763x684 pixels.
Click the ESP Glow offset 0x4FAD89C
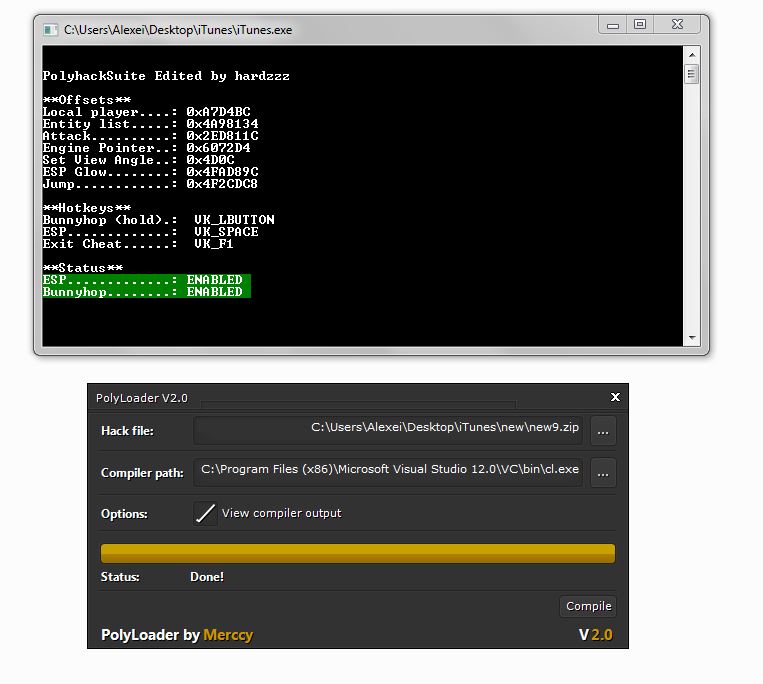pyautogui.click(x=222, y=172)
